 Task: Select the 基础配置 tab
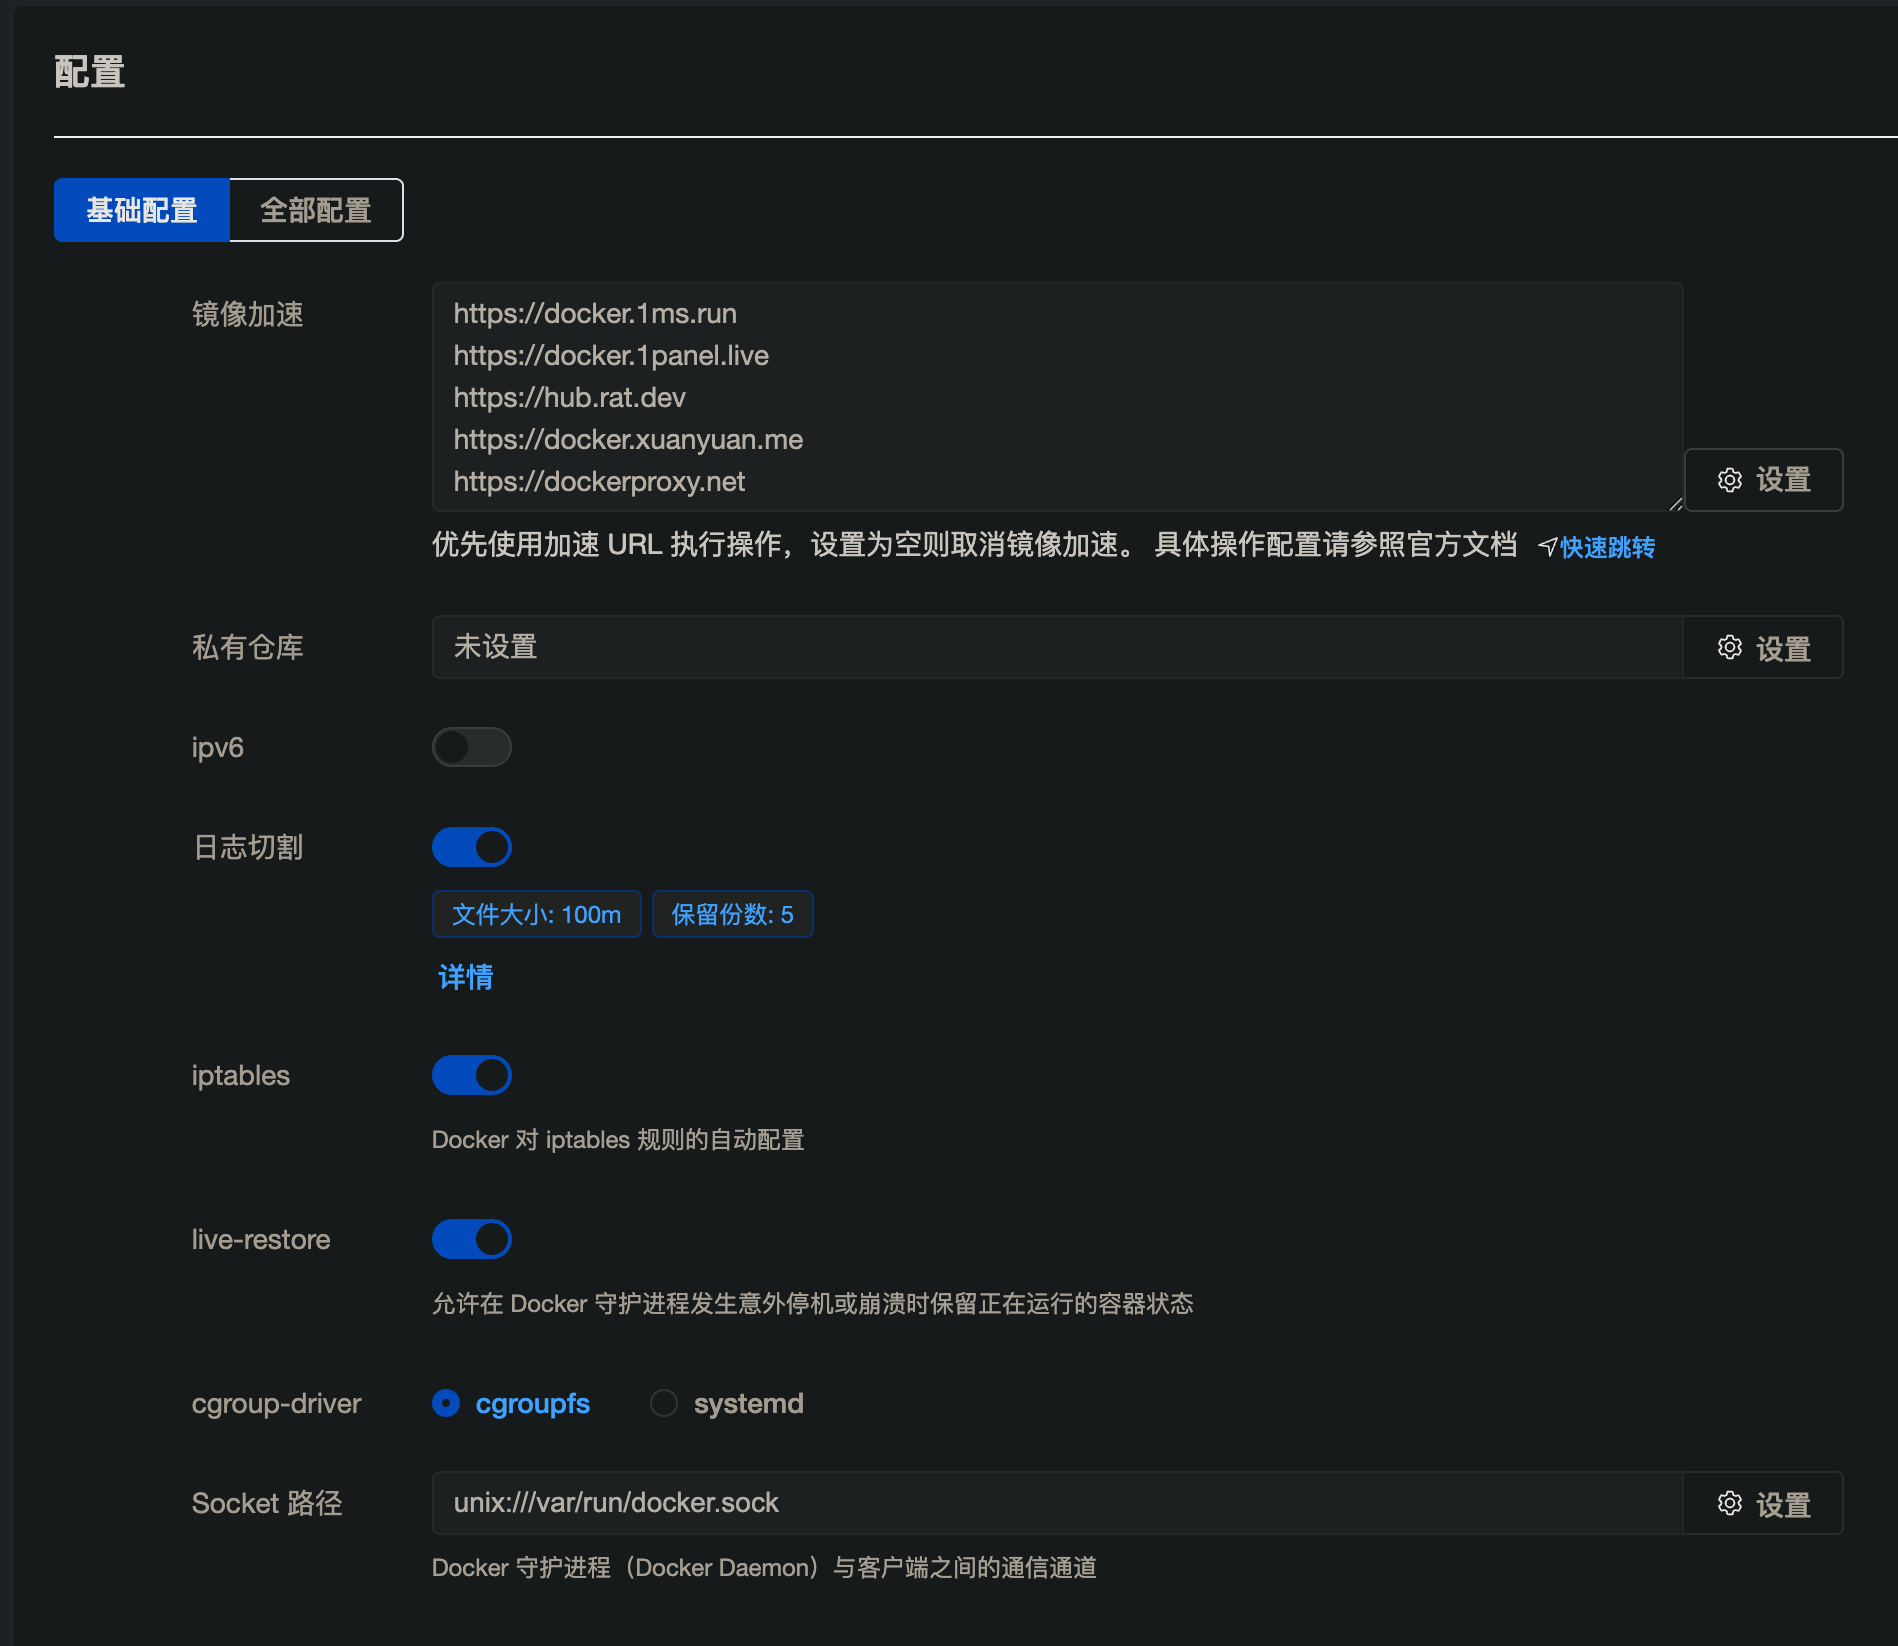coord(142,210)
